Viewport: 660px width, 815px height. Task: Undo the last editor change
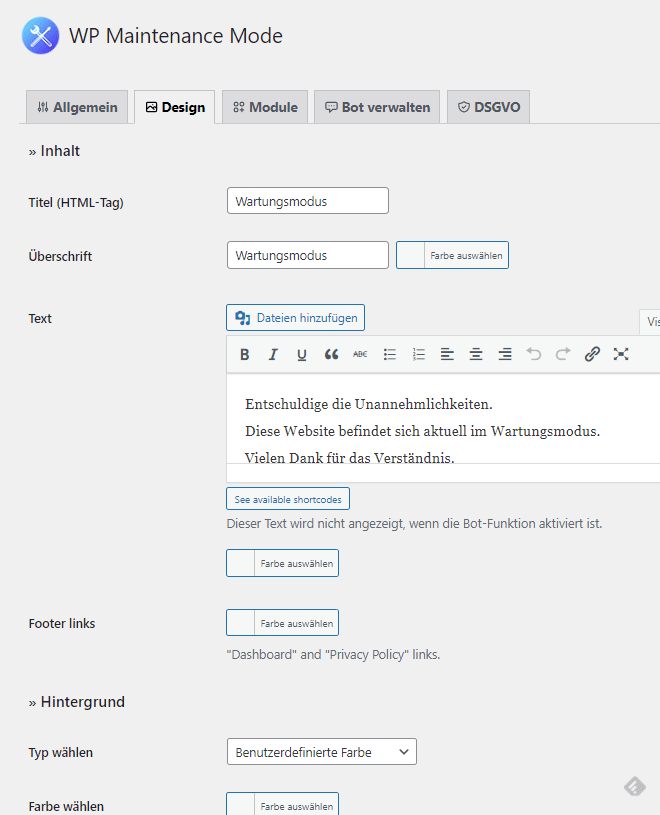click(x=534, y=354)
